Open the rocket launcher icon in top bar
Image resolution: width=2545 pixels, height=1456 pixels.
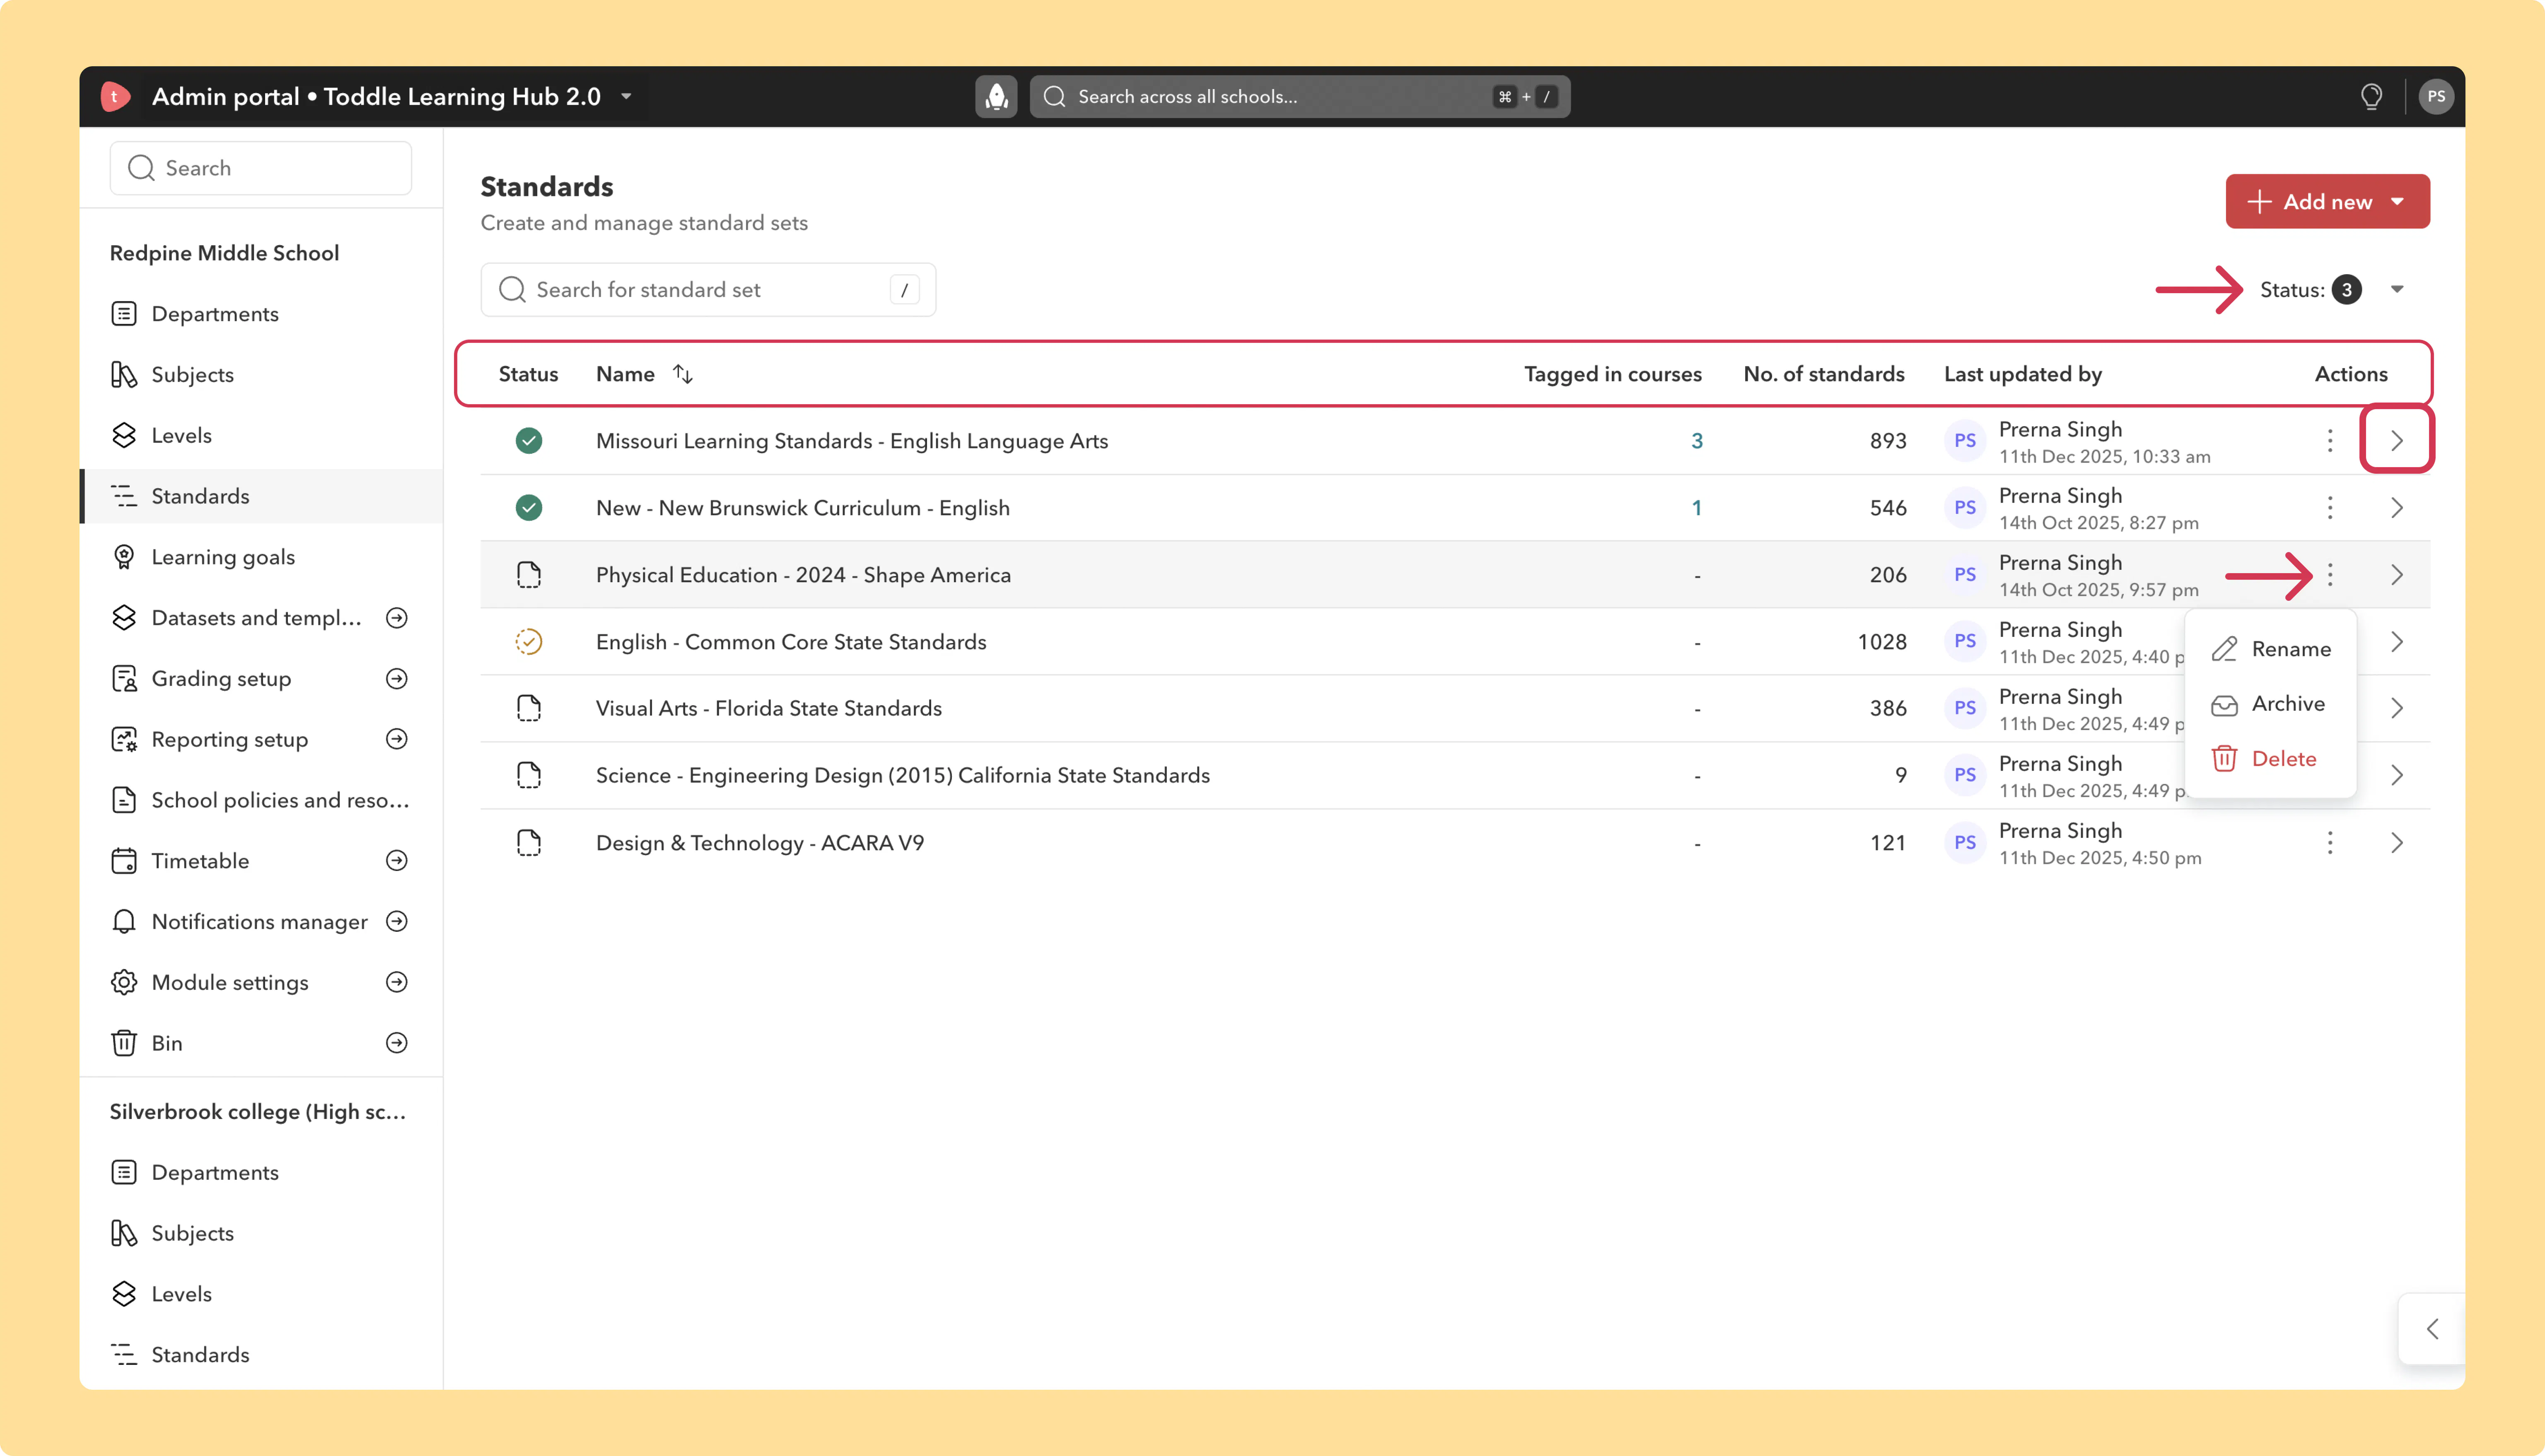click(996, 96)
